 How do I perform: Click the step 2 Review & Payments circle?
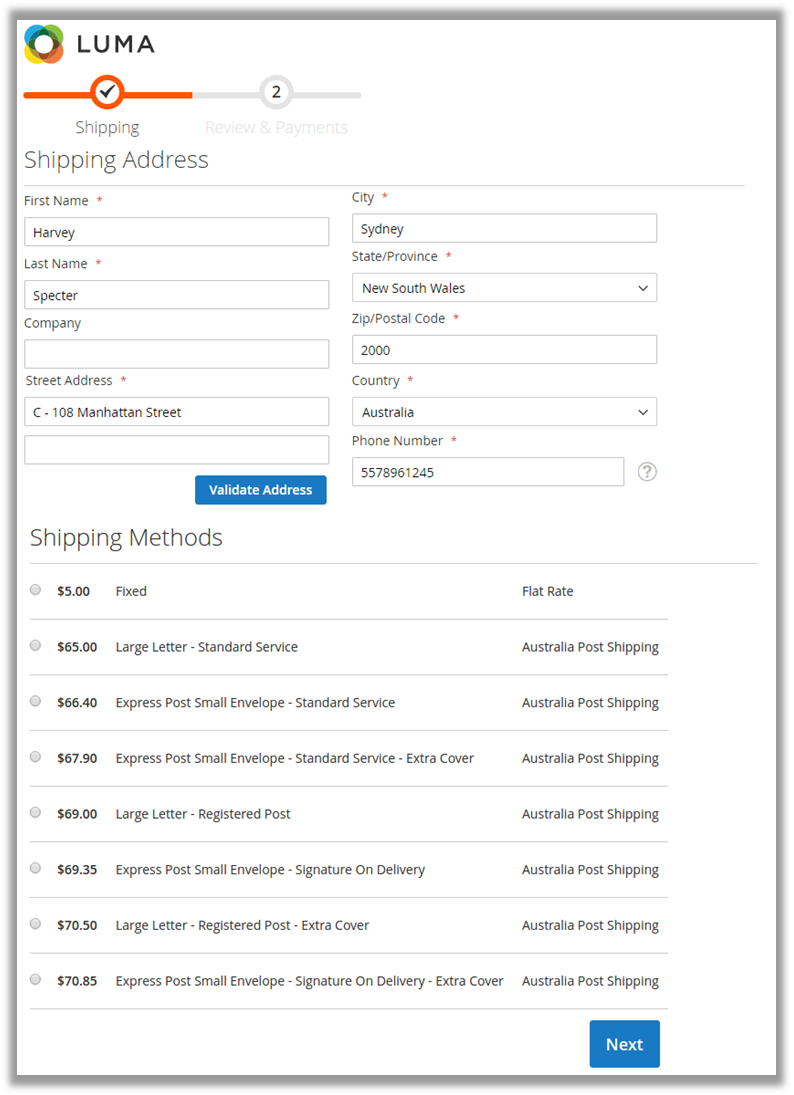coord(276,93)
